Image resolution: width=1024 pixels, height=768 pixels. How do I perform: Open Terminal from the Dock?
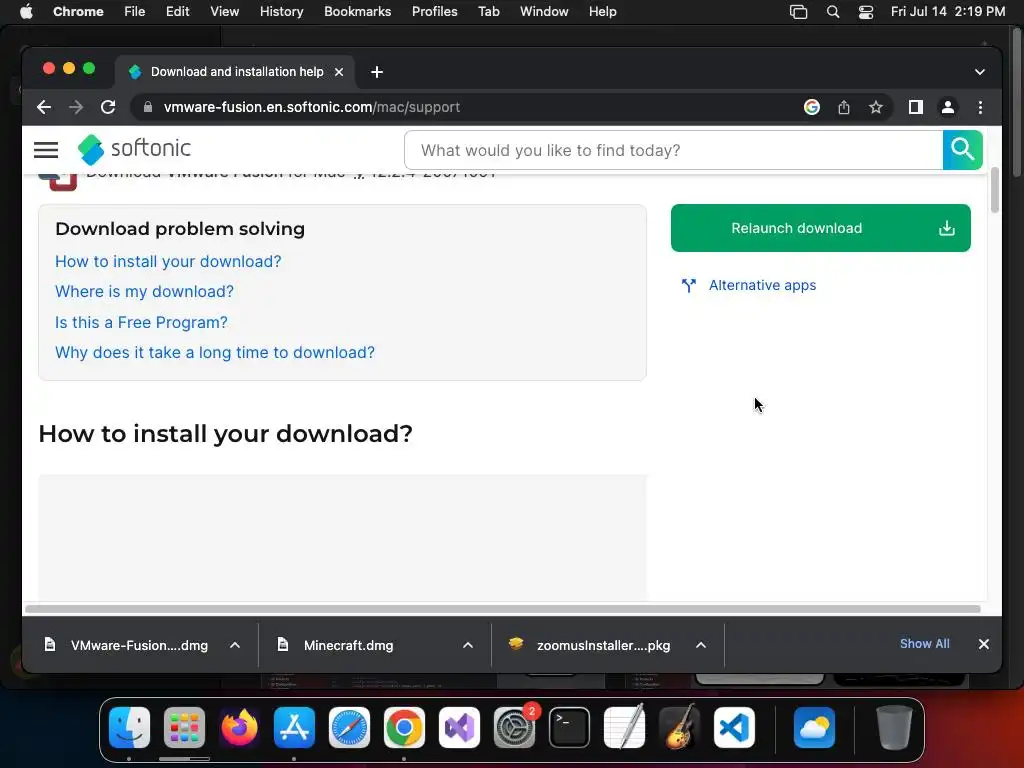pyautogui.click(x=569, y=728)
